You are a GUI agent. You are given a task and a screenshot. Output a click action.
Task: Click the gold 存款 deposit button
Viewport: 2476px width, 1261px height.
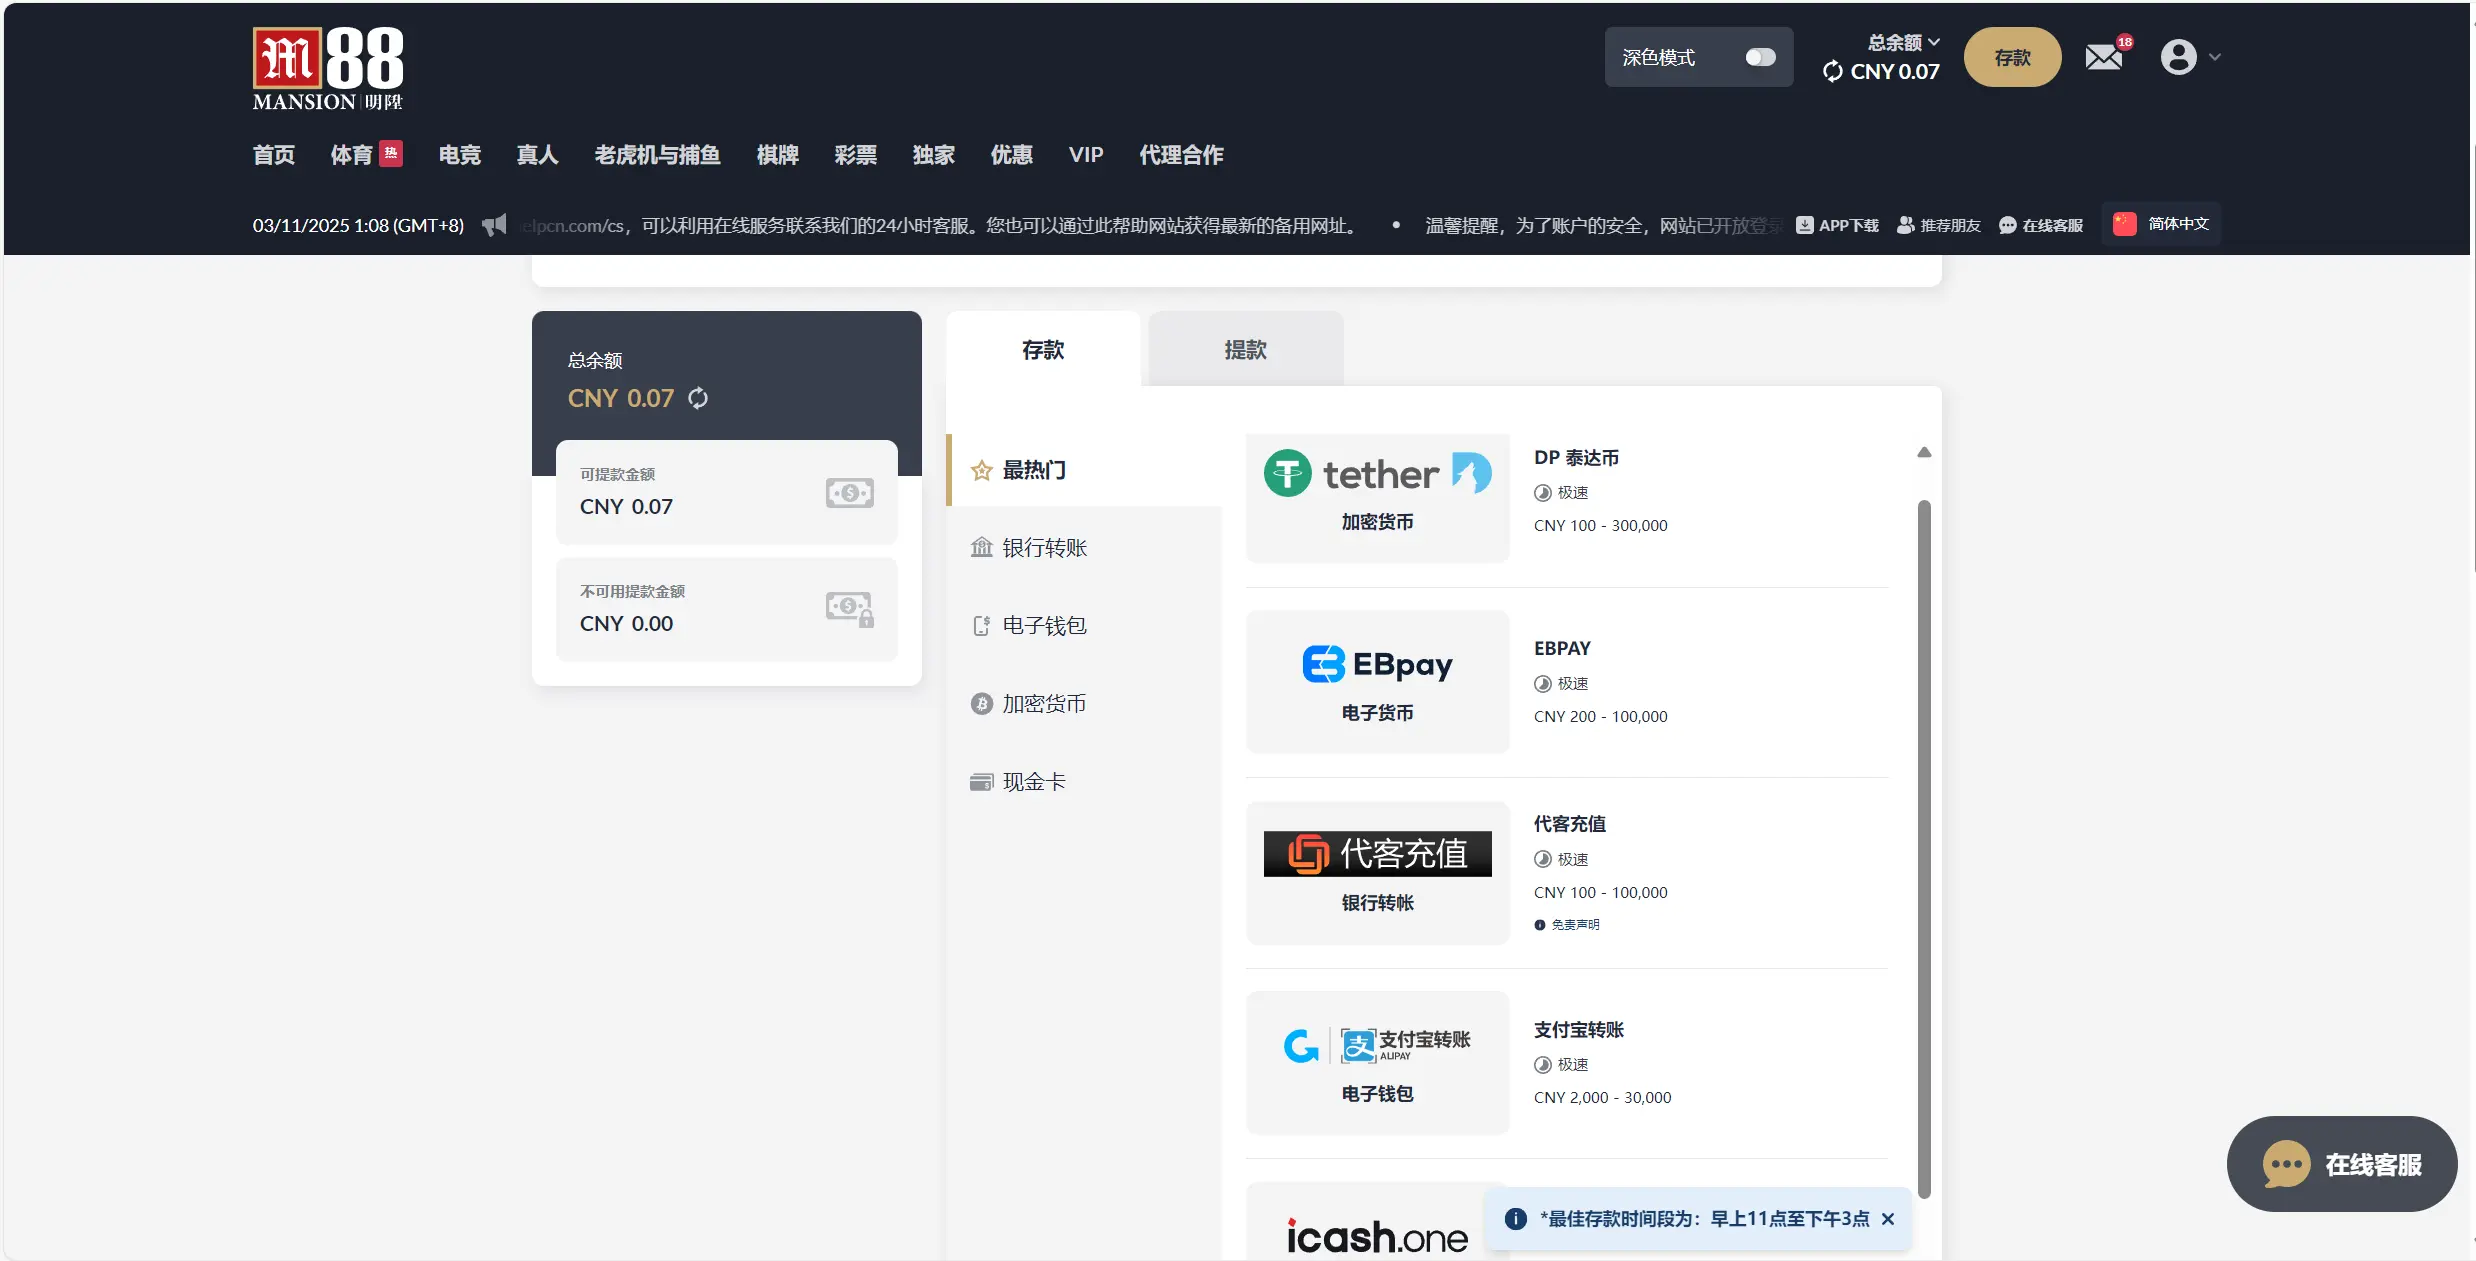2012,57
